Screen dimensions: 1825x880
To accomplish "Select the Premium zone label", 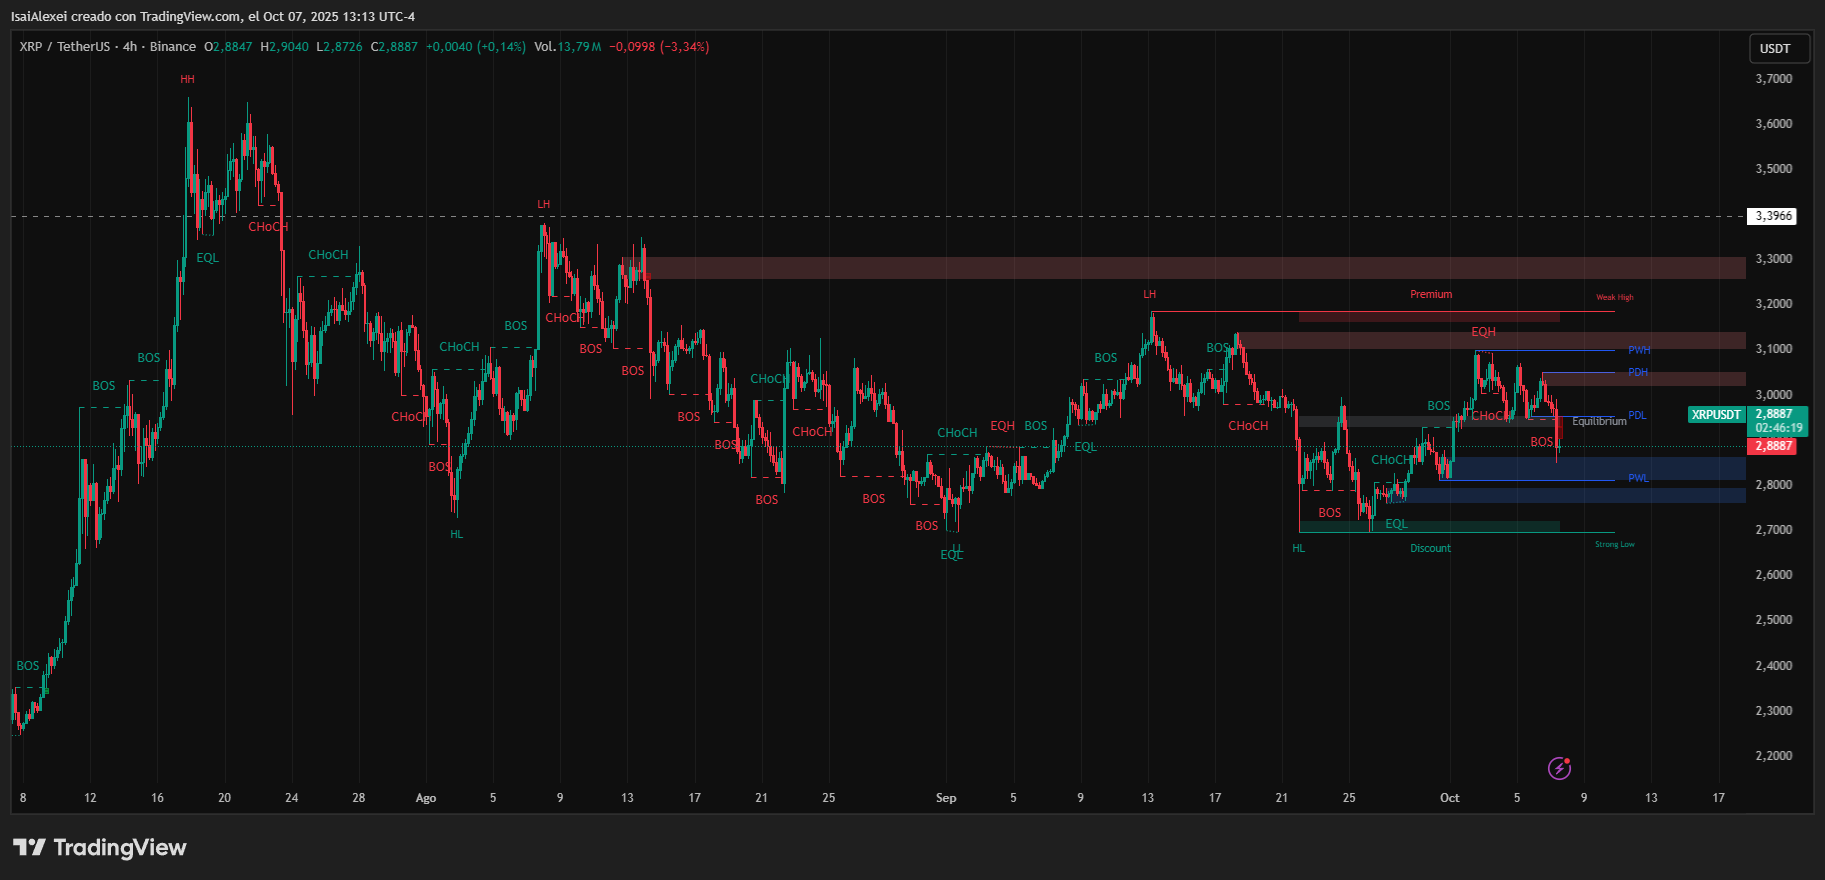I will tap(1431, 294).
